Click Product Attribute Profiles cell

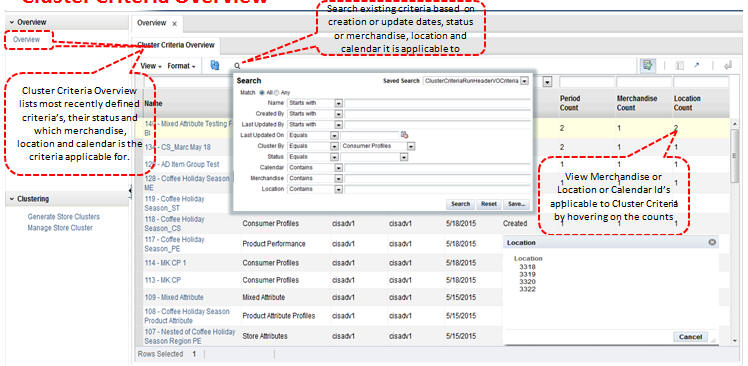pos(279,316)
